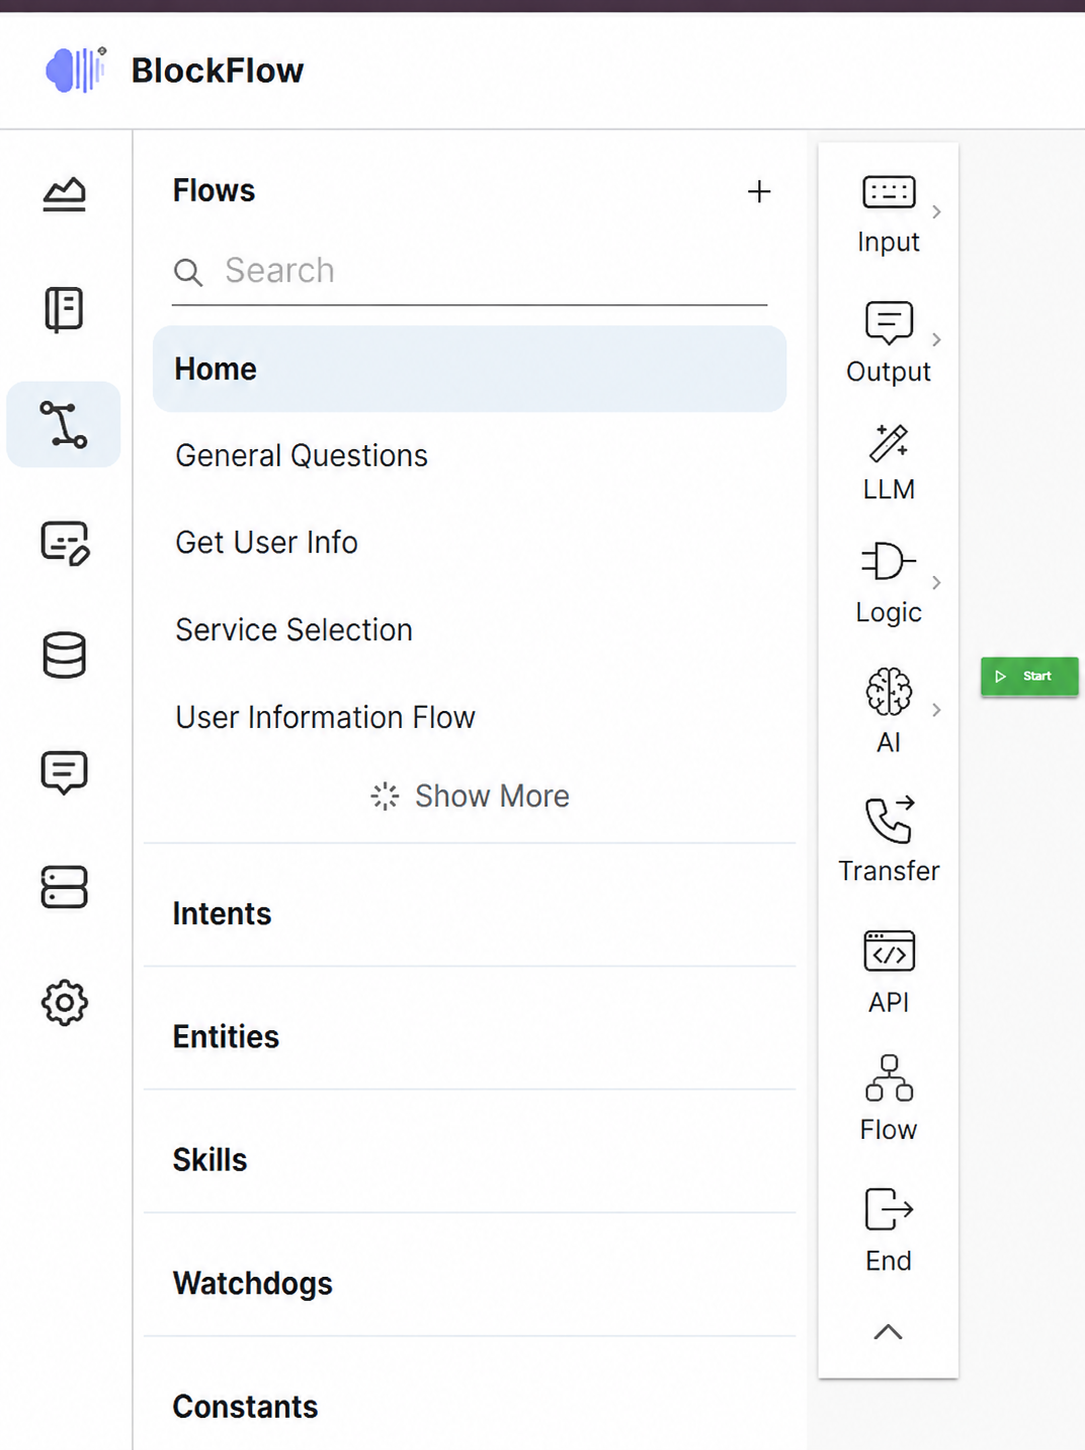Add a new flow with plus icon
The image size is (1085, 1450).
pos(759,191)
